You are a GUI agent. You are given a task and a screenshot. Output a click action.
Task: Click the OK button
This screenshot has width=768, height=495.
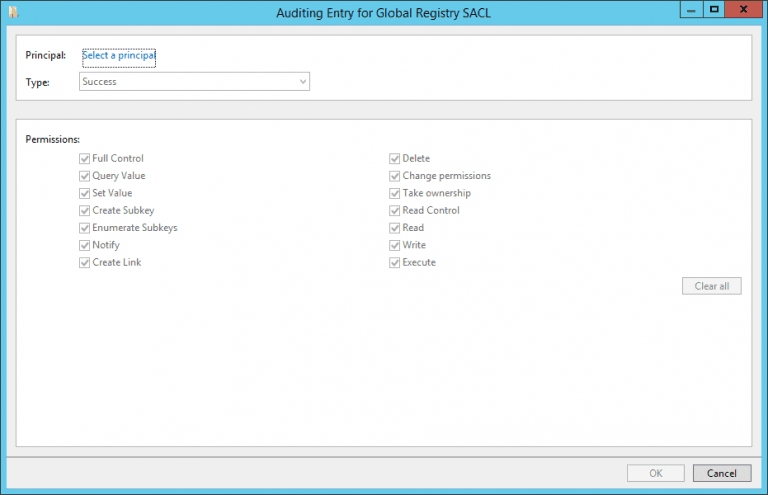655,473
